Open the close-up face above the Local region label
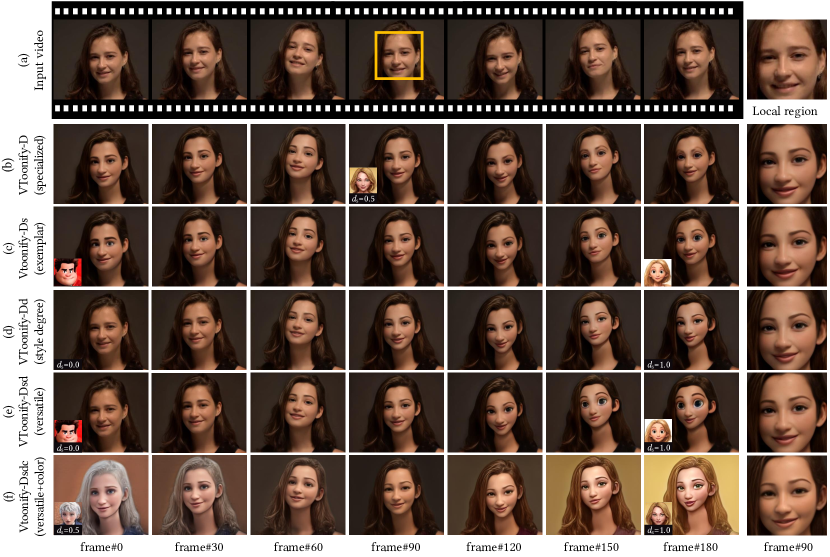The image size is (830, 557). click(x=787, y=59)
